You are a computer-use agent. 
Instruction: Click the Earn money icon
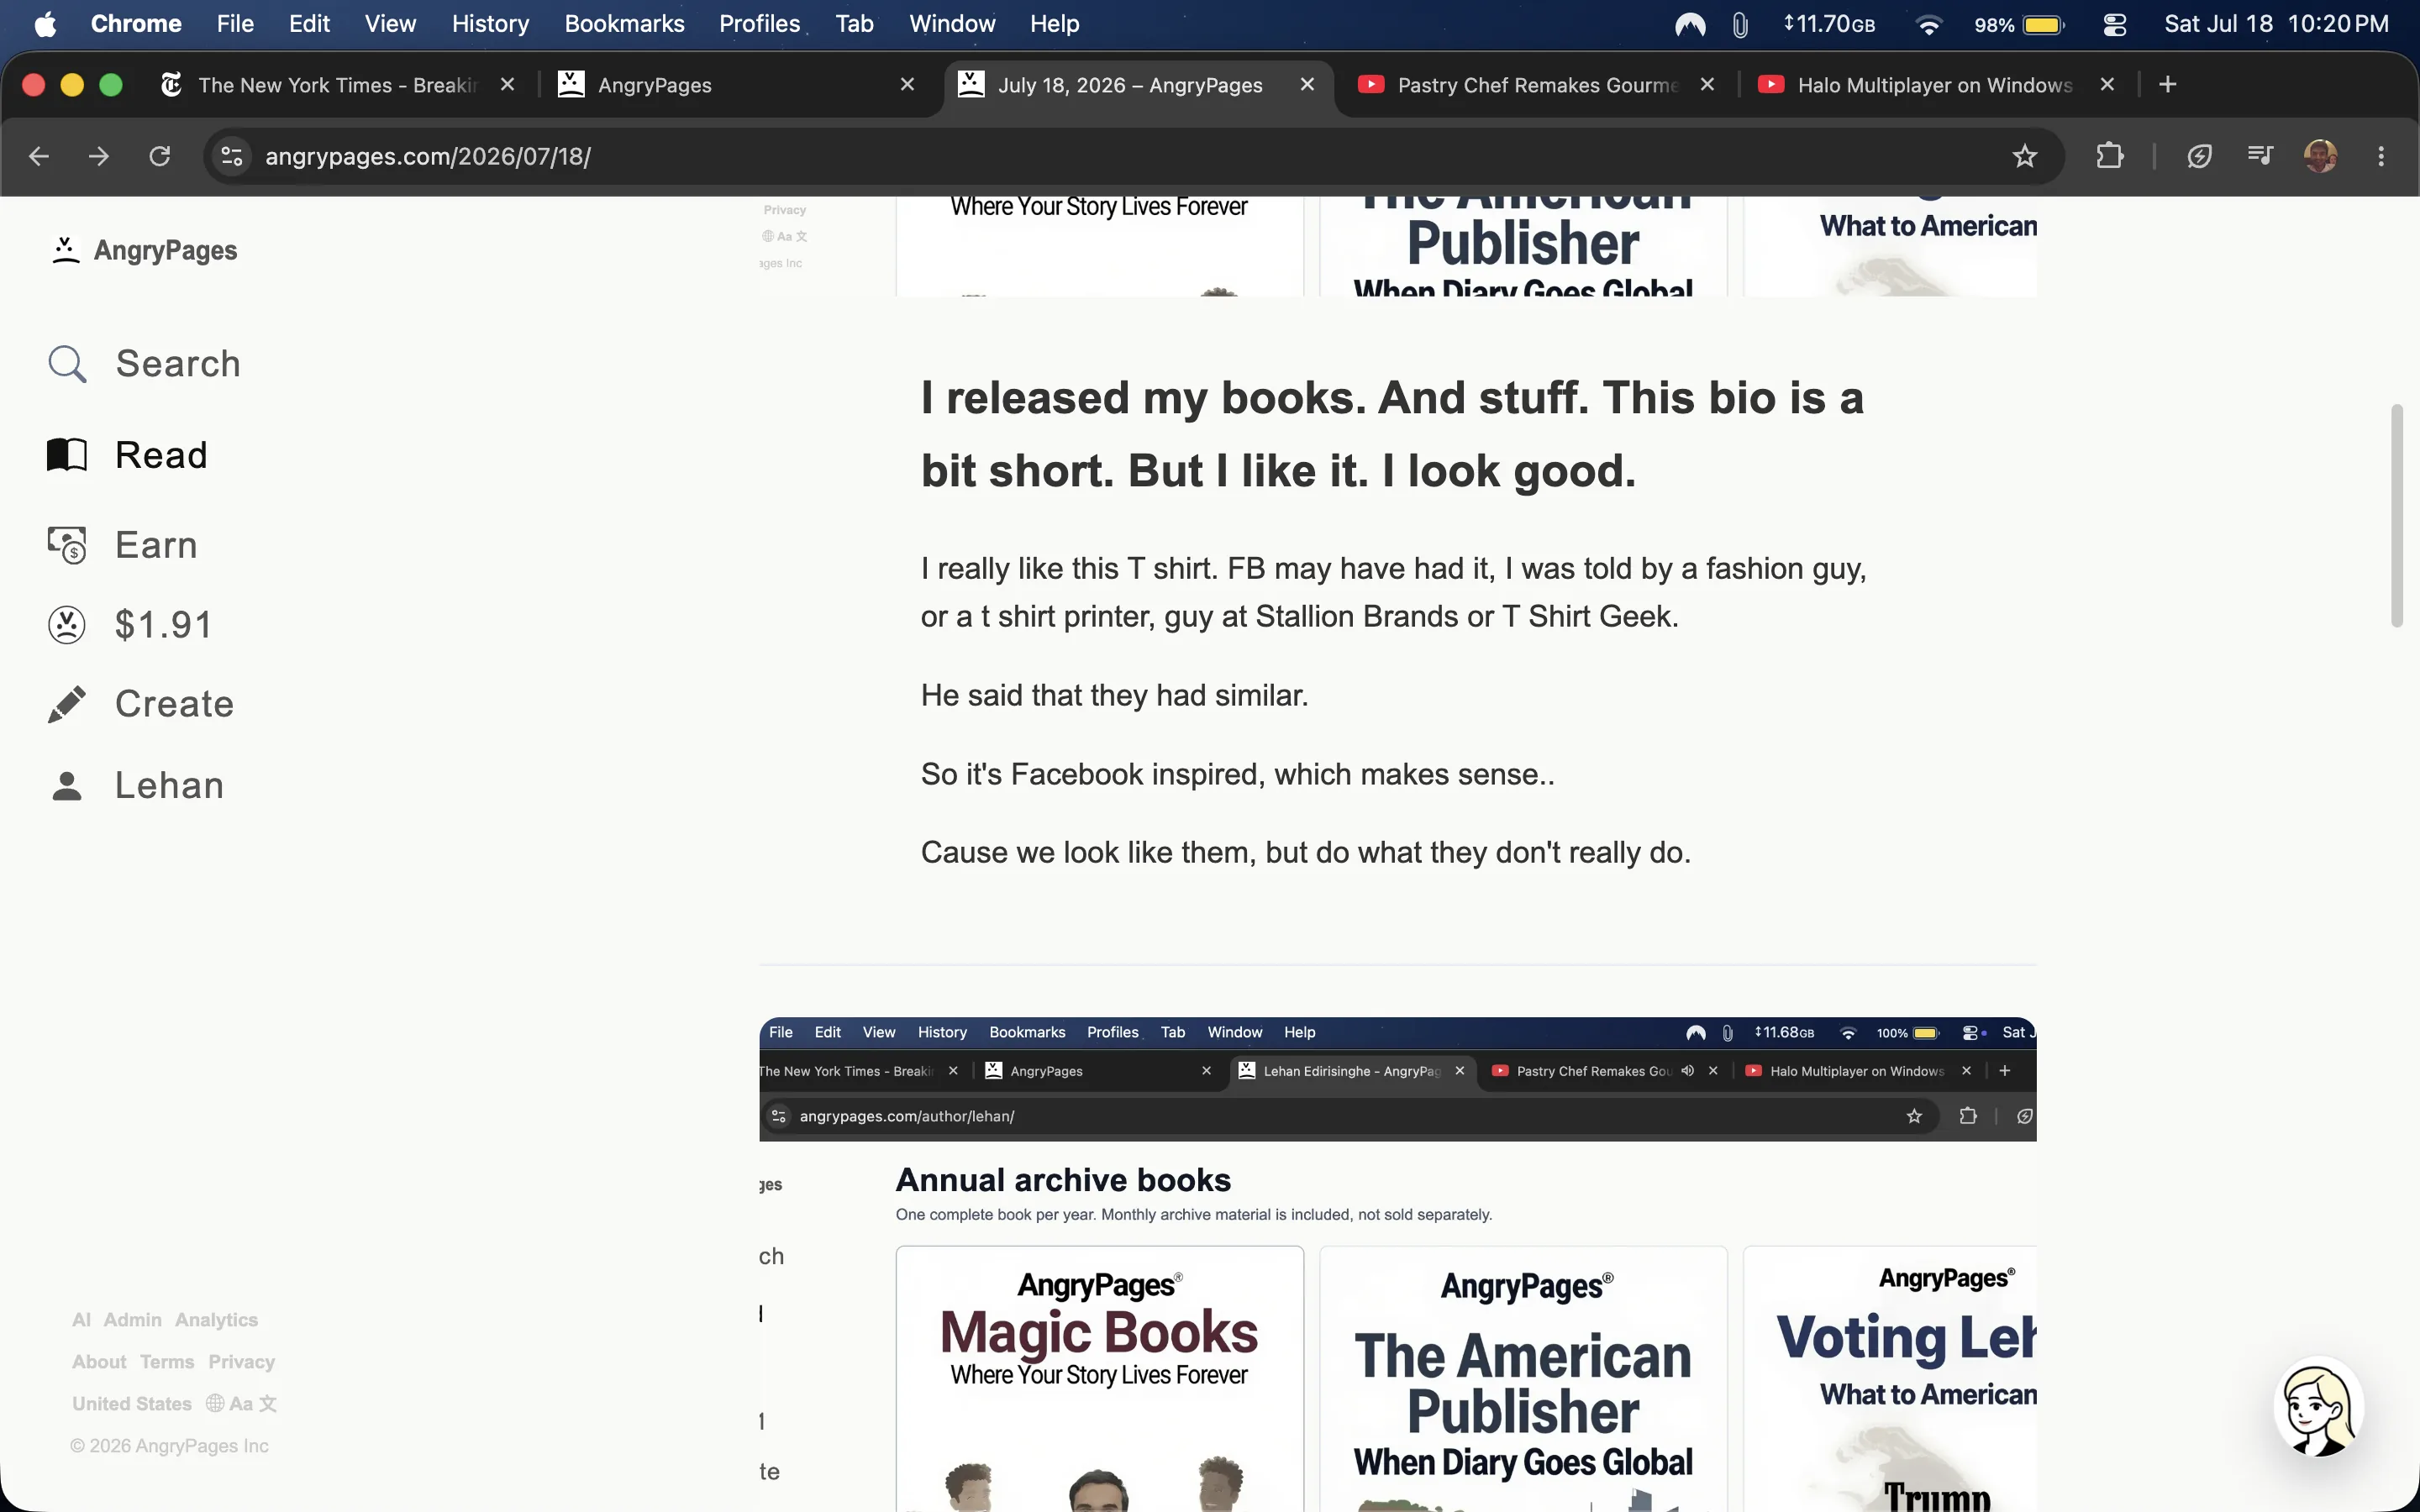point(67,545)
